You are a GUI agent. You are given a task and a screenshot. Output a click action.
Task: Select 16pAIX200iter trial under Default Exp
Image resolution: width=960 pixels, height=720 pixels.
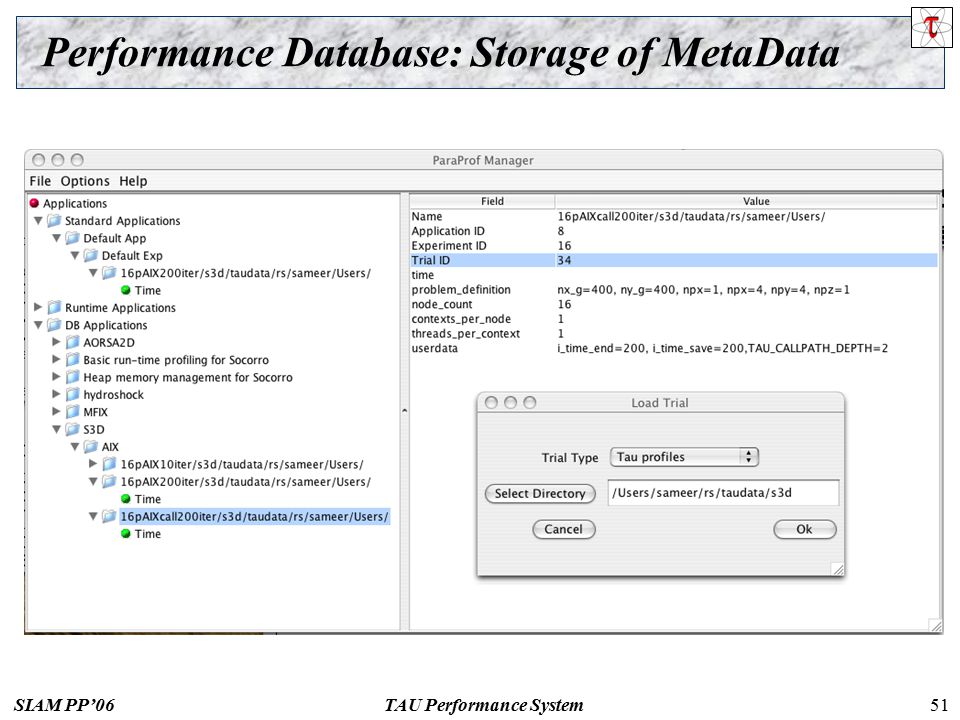pyautogui.click(x=246, y=273)
